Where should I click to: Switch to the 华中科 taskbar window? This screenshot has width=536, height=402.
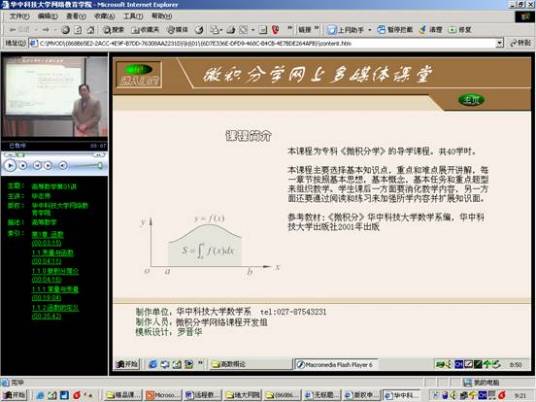402,396
